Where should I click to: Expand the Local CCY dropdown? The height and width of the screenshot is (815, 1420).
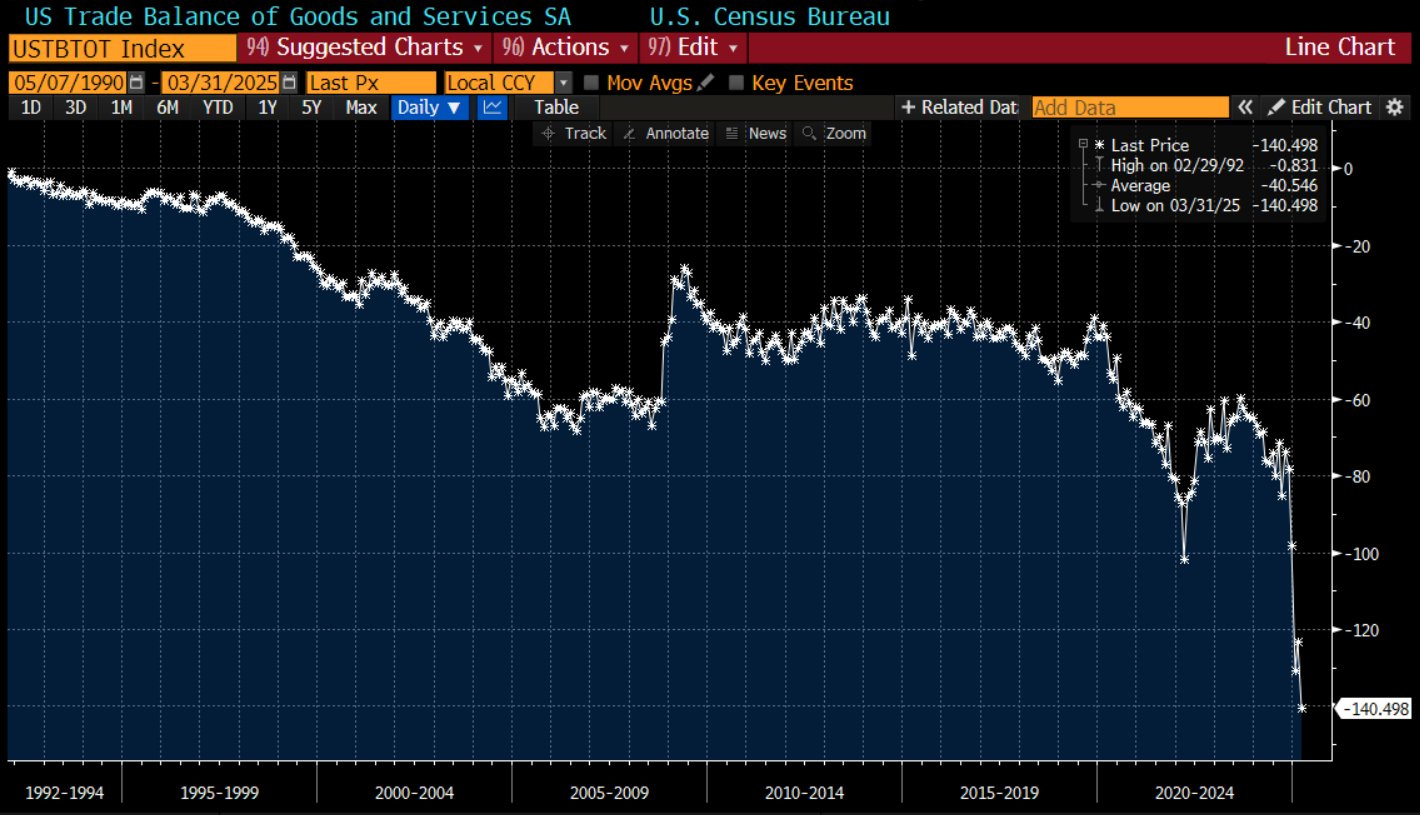(x=563, y=83)
